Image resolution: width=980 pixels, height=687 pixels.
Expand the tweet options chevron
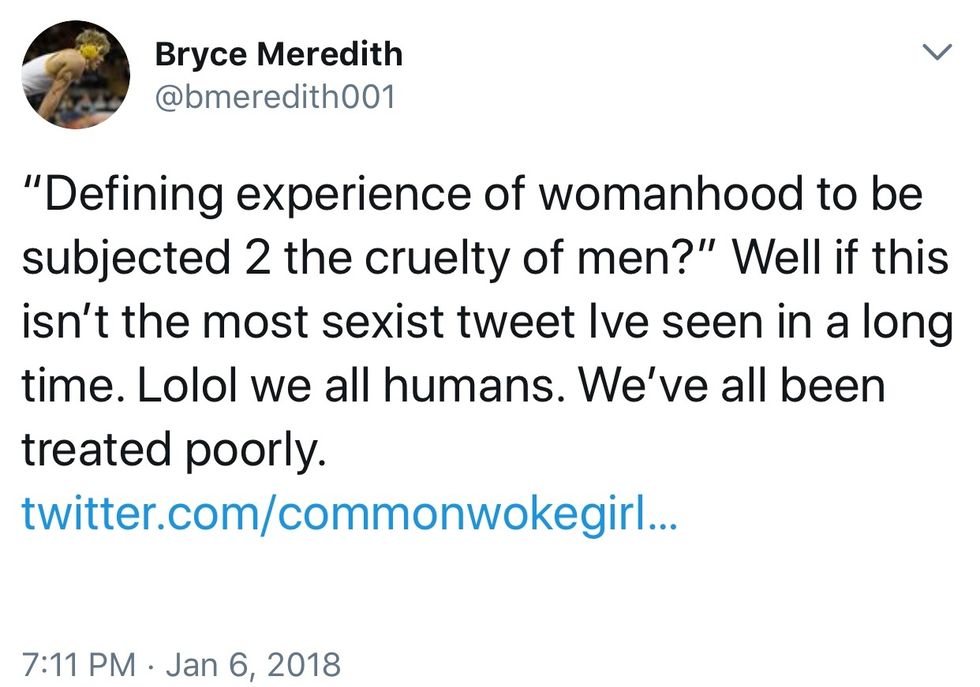point(935,52)
